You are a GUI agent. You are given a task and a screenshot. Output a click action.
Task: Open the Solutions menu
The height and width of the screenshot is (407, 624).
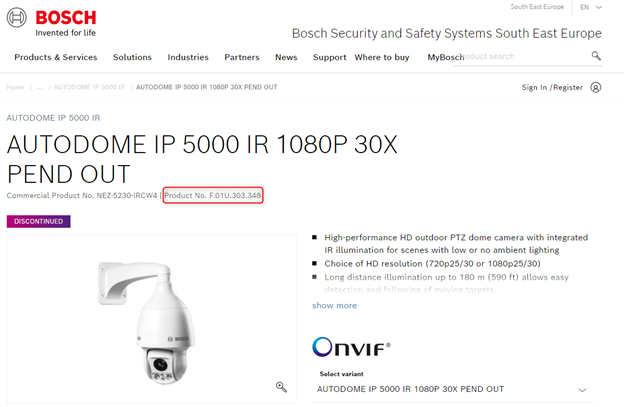tap(132, 57)
